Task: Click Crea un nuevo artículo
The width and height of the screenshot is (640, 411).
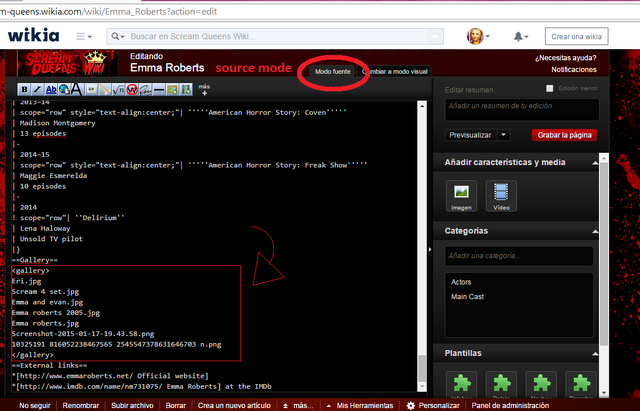Action: click(234, 405)
